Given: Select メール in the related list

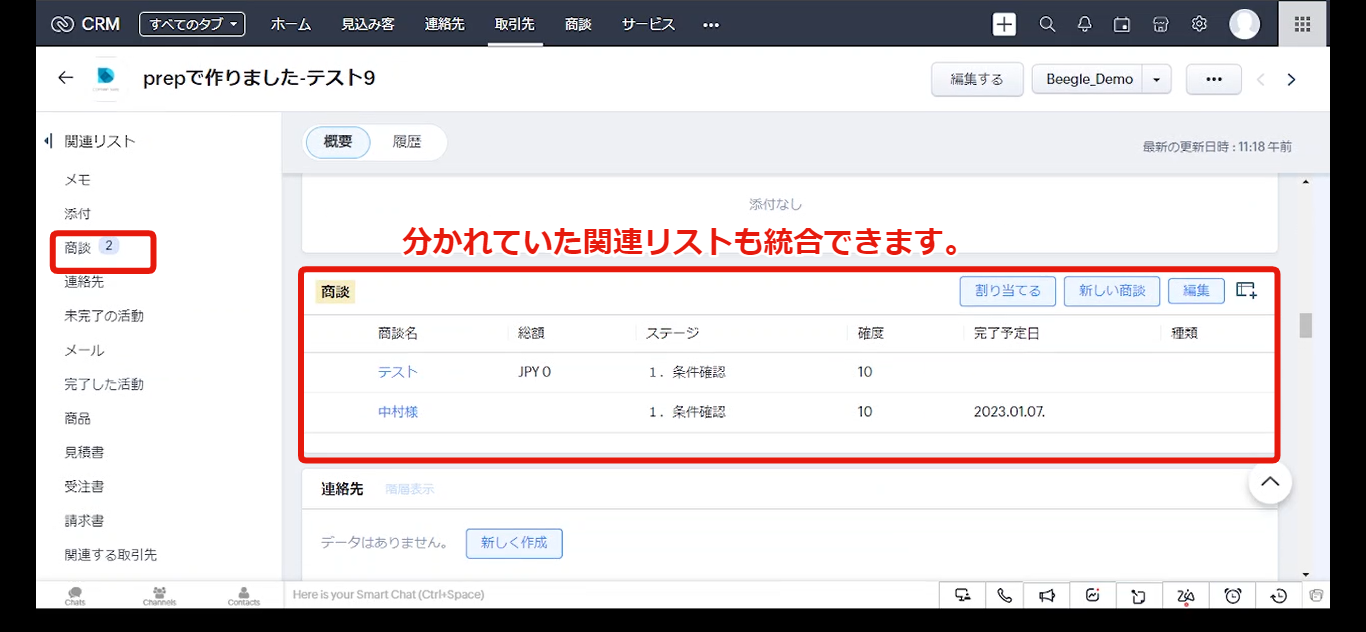Looking at the screenshot, I should pyautogui.click(x=84, y=350).
